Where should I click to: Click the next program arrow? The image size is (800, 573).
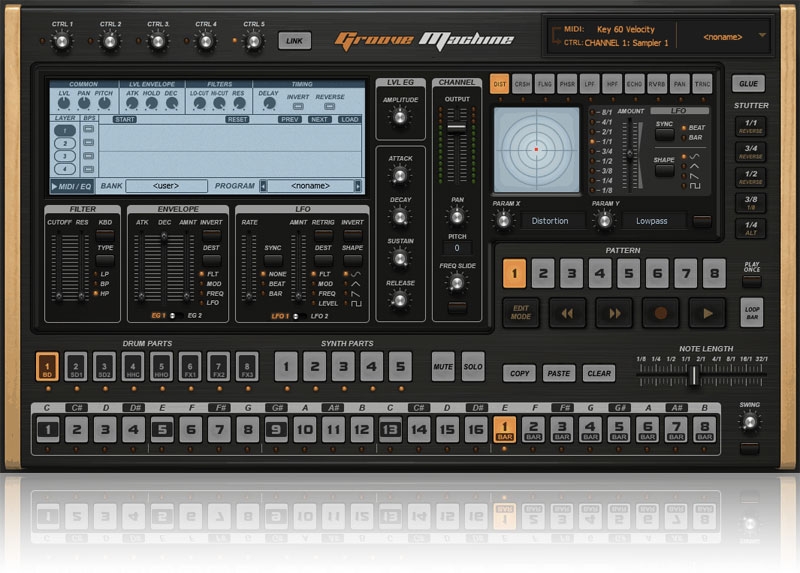coord(358,186)
